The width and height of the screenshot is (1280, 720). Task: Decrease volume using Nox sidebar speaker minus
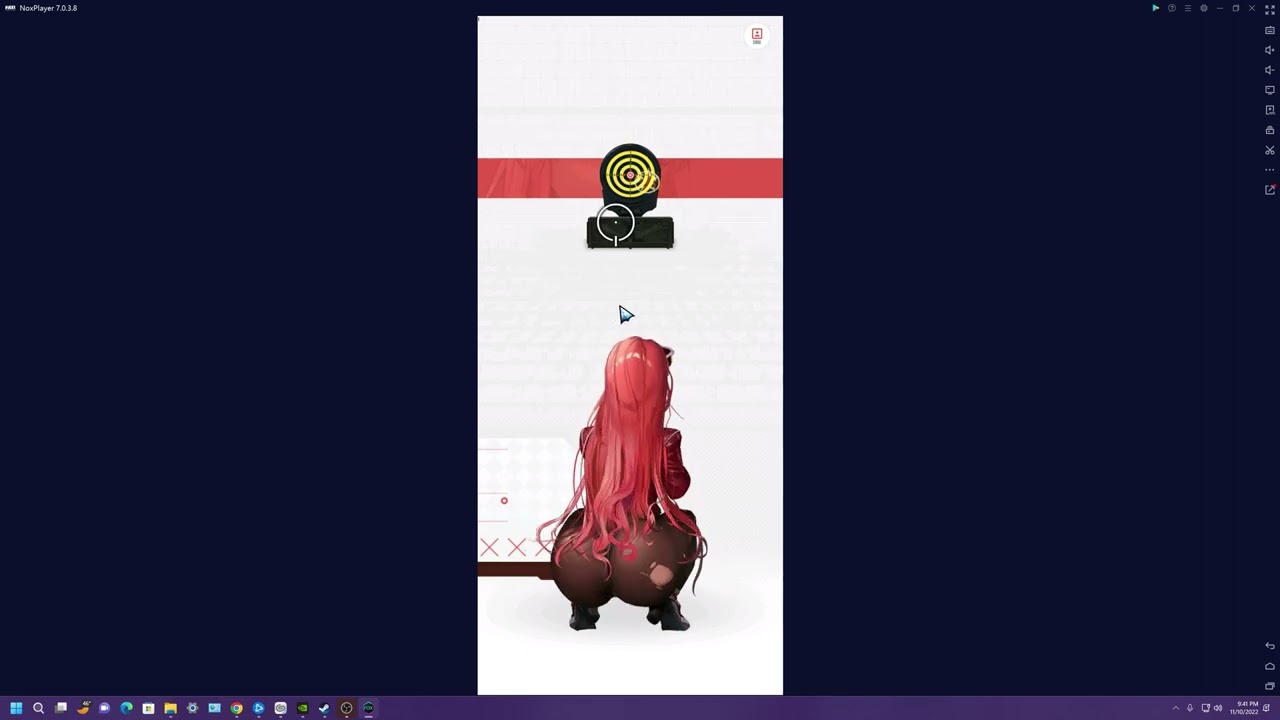(x=1270, y=70)
